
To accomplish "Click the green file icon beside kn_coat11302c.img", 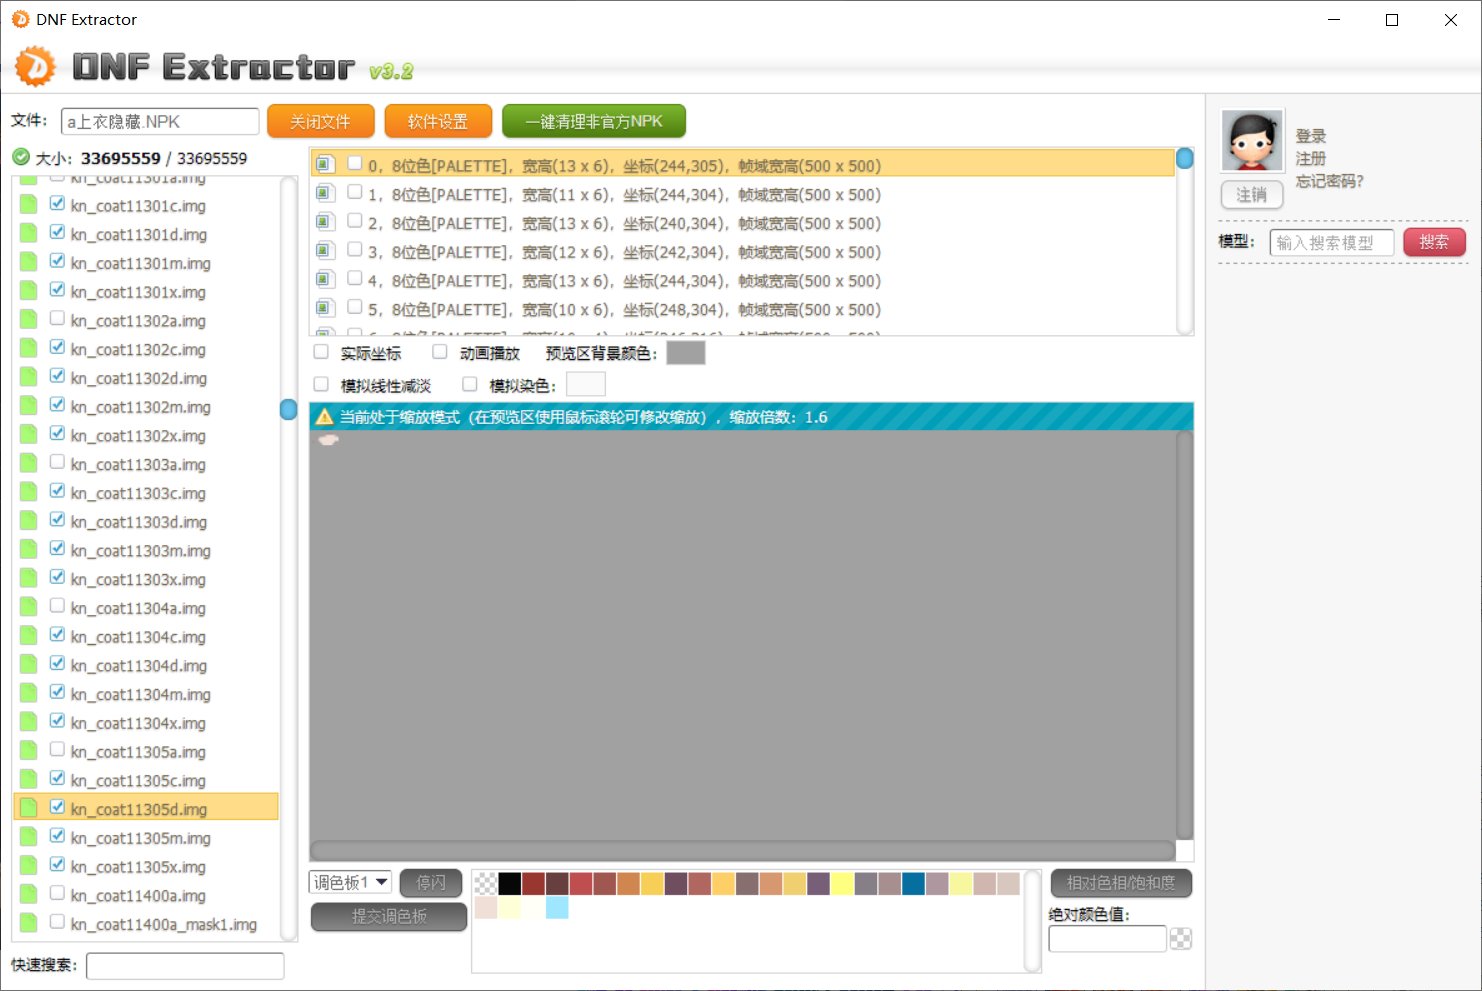I will 28,348.
